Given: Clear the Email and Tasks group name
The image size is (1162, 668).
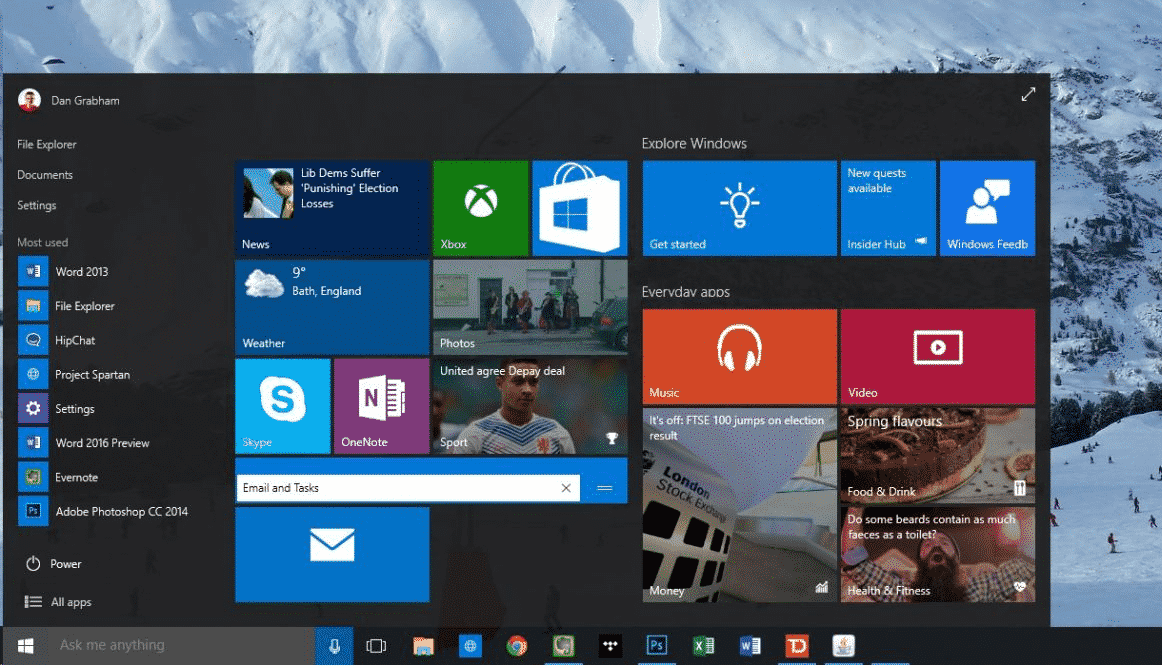Looking at the screenshot, I should point(566,488).
